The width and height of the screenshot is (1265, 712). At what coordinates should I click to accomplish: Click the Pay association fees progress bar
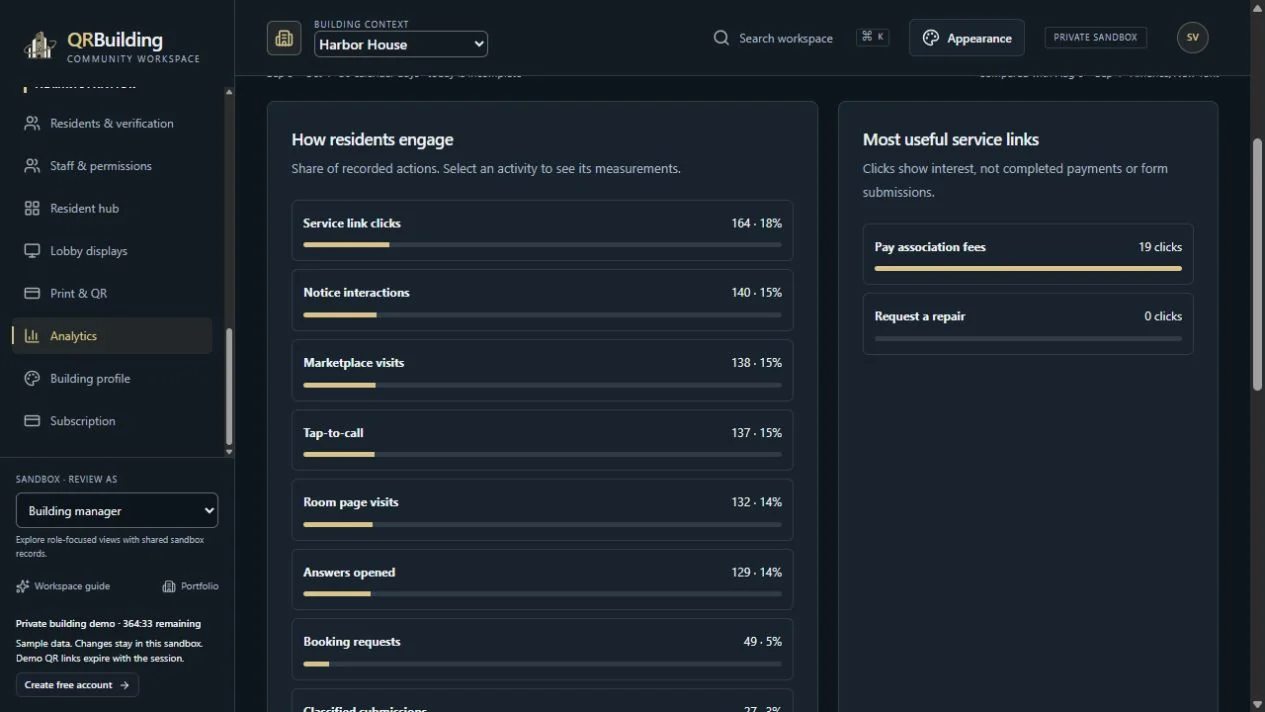tap(1028, 268)
